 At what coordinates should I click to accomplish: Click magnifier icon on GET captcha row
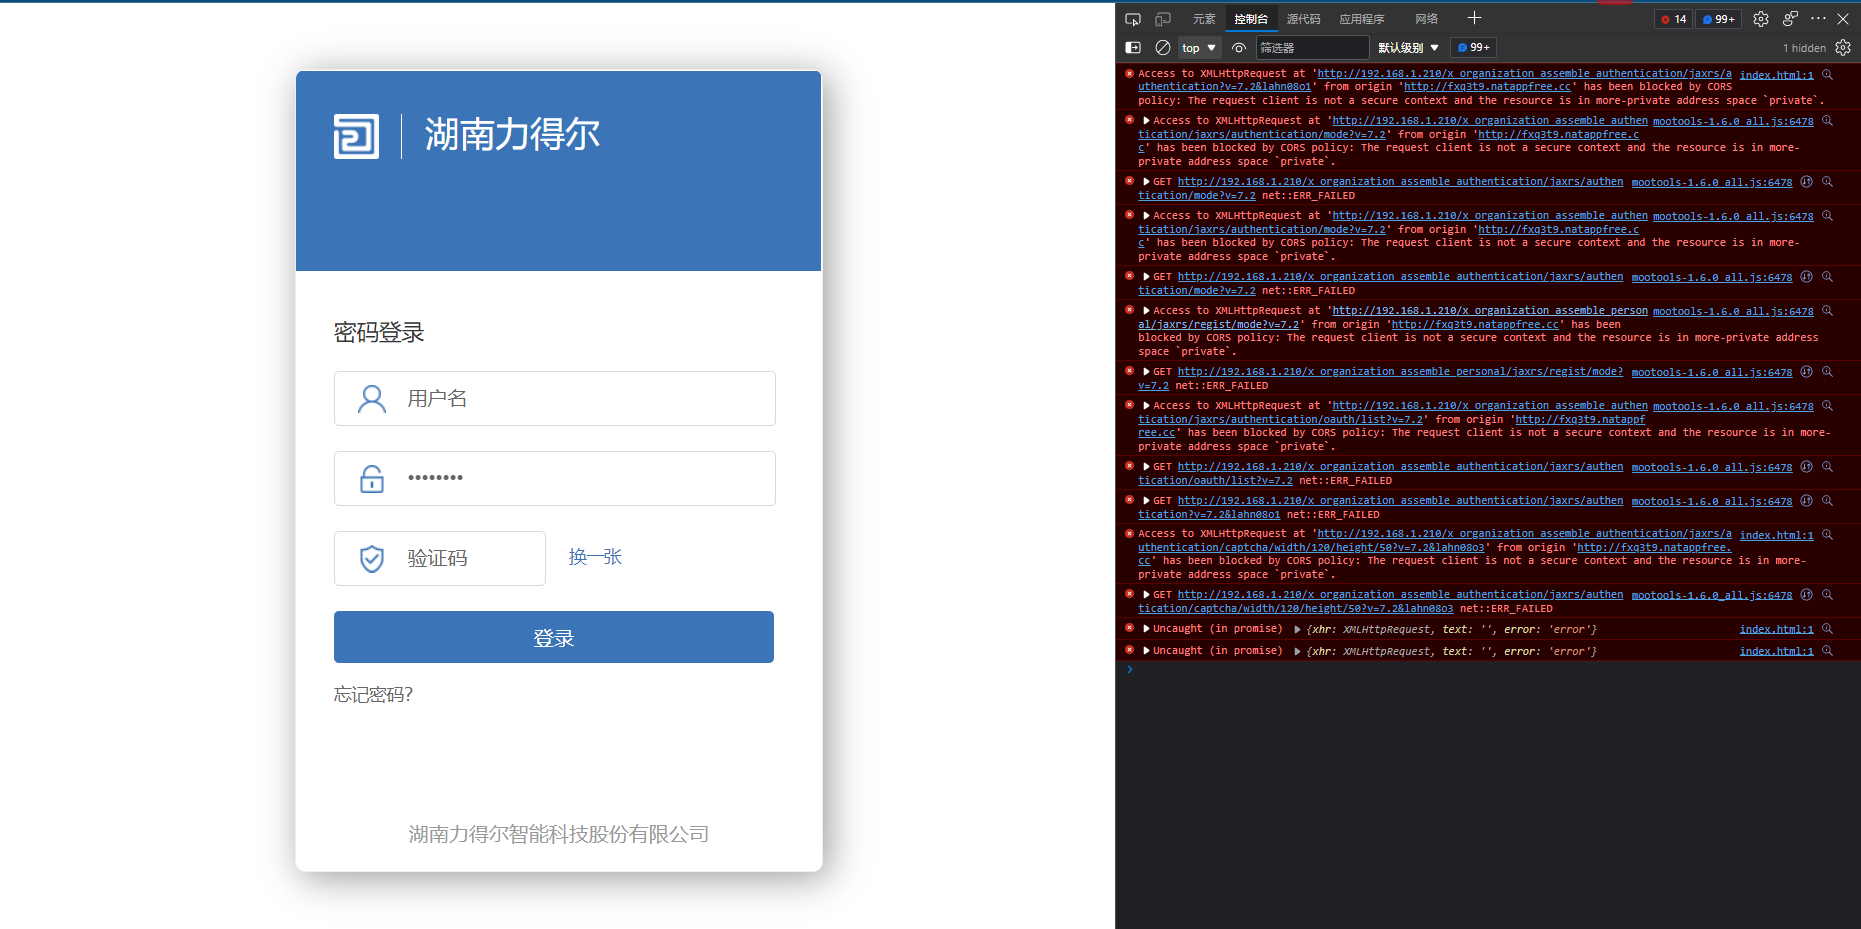click(1827, 595)
